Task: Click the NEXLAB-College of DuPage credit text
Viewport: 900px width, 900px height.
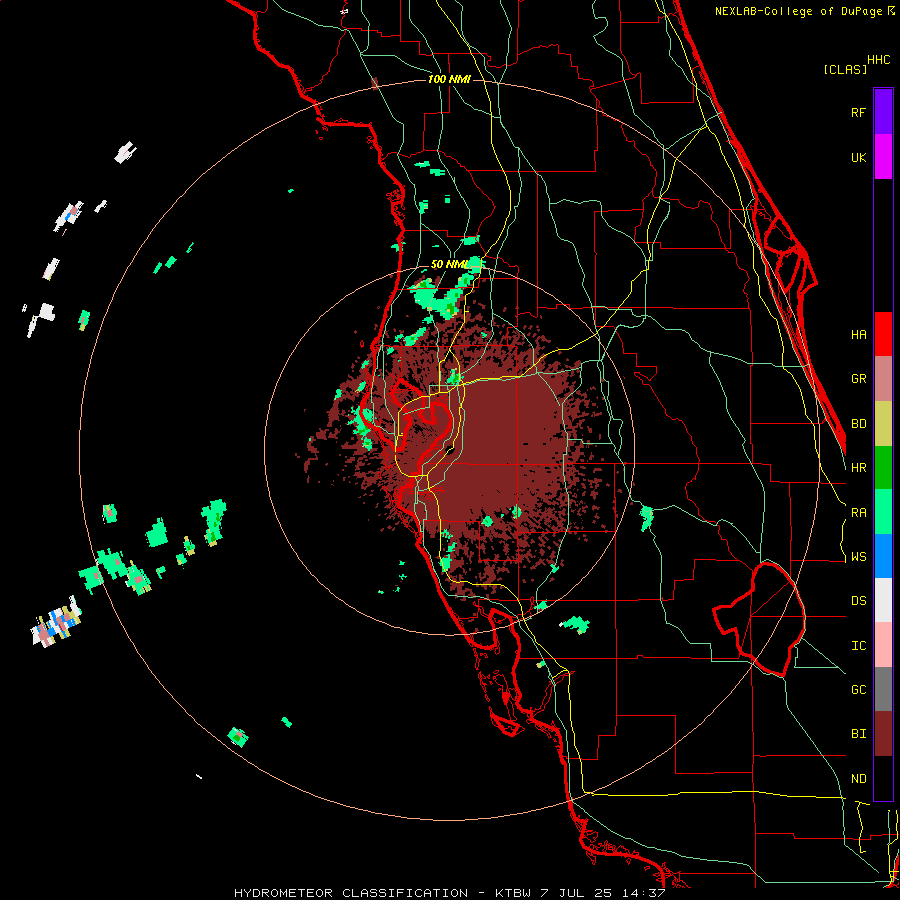Action: point(798,11)
